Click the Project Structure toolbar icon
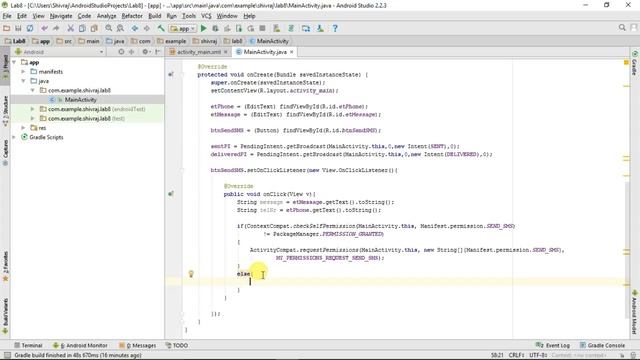The image size is (640, 360). coord(306,28)
